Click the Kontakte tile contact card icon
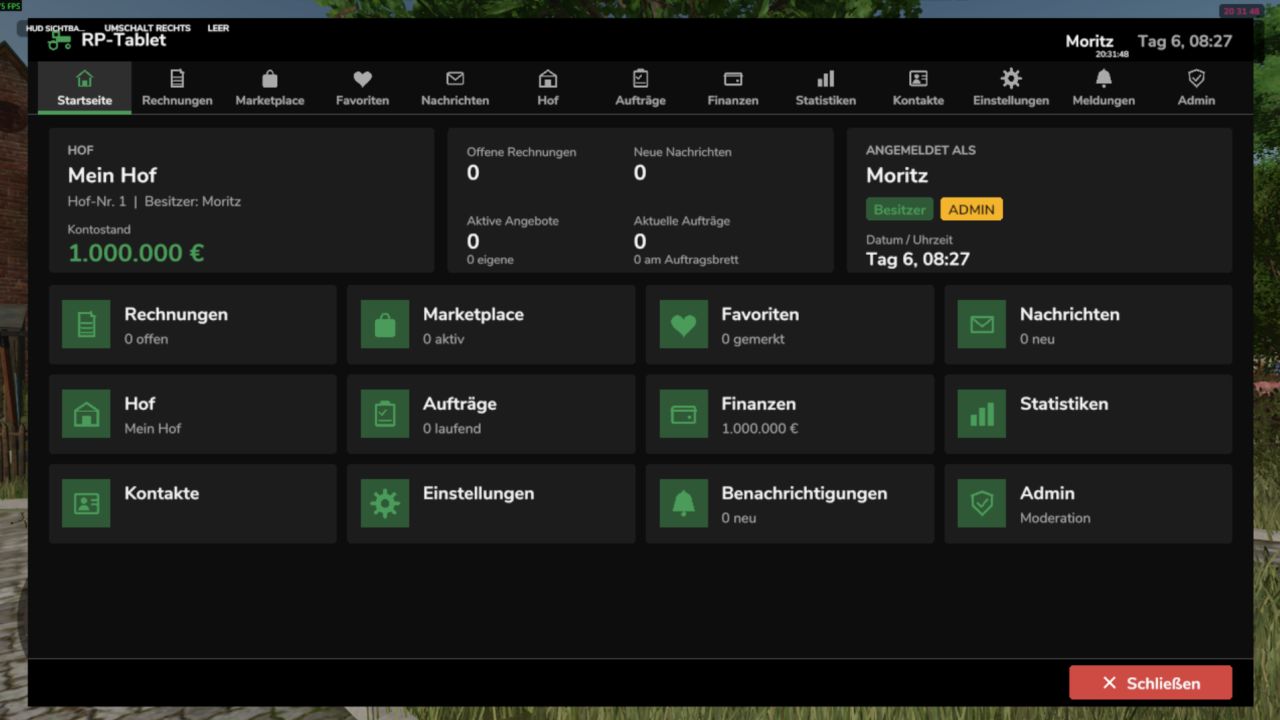This screenshot has width=1280, height=720. tap(86, 503)
